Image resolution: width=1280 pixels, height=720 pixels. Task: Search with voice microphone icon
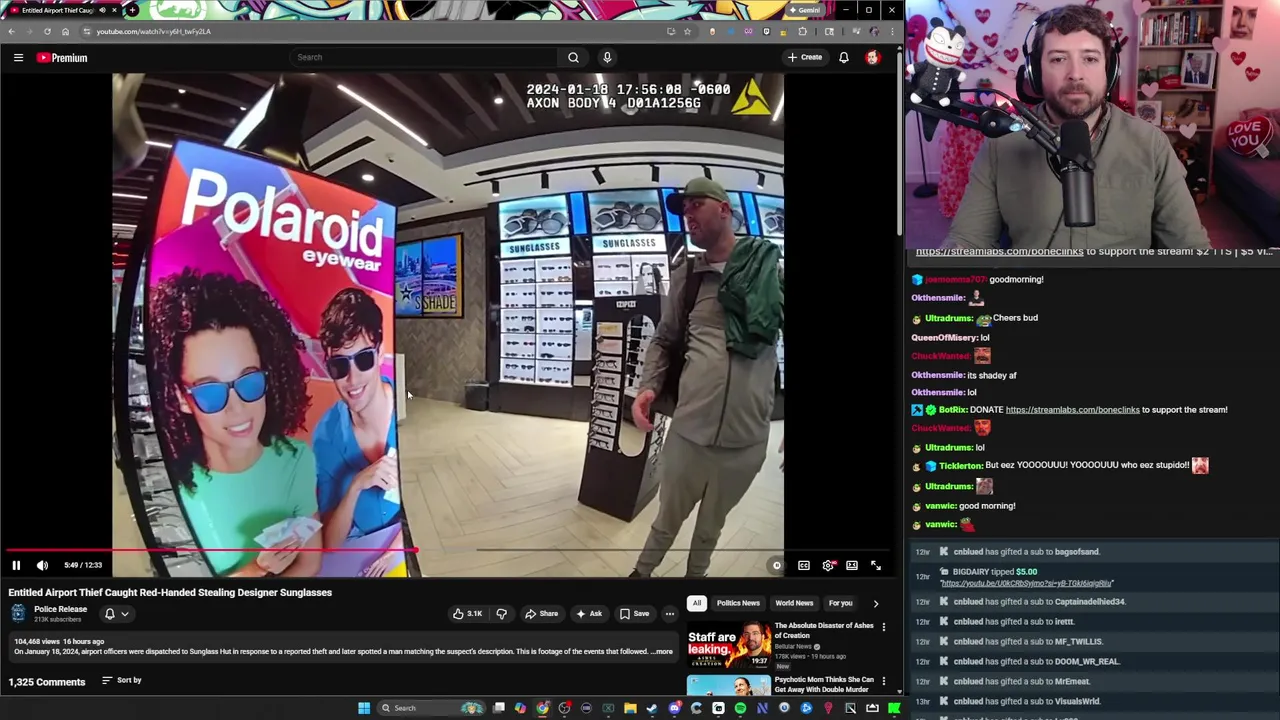coord(607,57)
